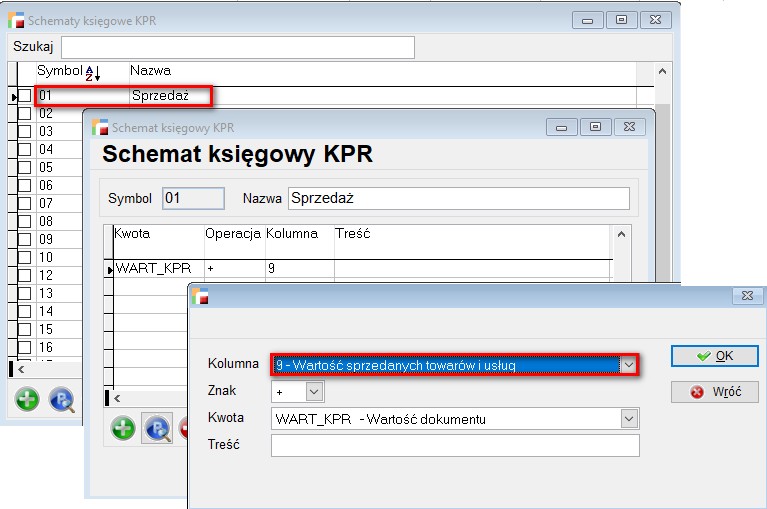Check the box next to symbol 12
Viewport: 767px width, 509px height.
(x=25, y=275)
